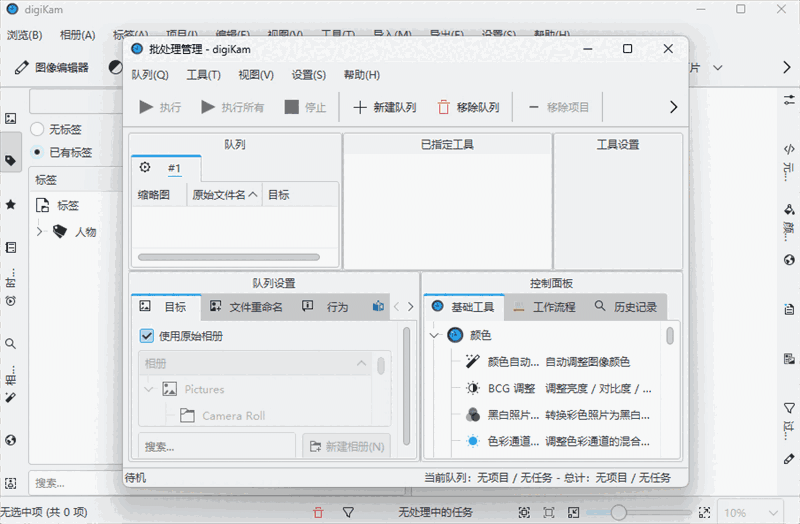Select the 已有标签 radio button
The height and width of the screenshot is (524, 800).
pos(37,152)
